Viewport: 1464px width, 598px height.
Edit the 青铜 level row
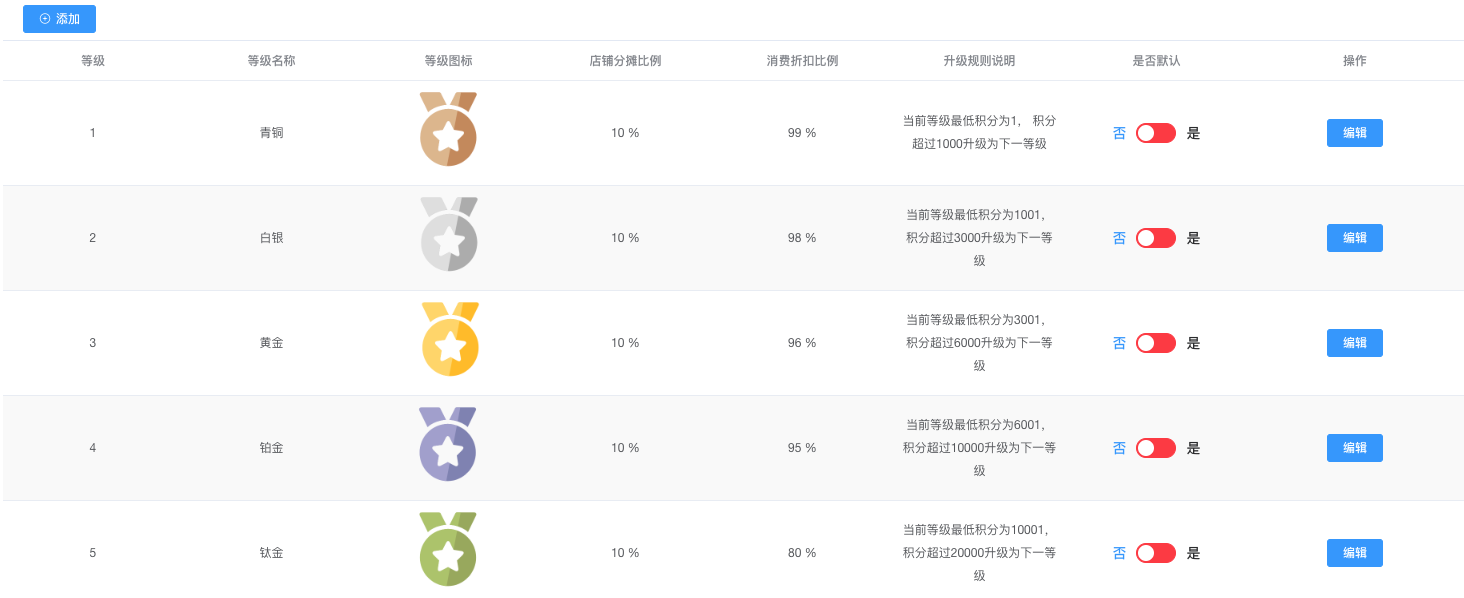tap(1354, 133)
